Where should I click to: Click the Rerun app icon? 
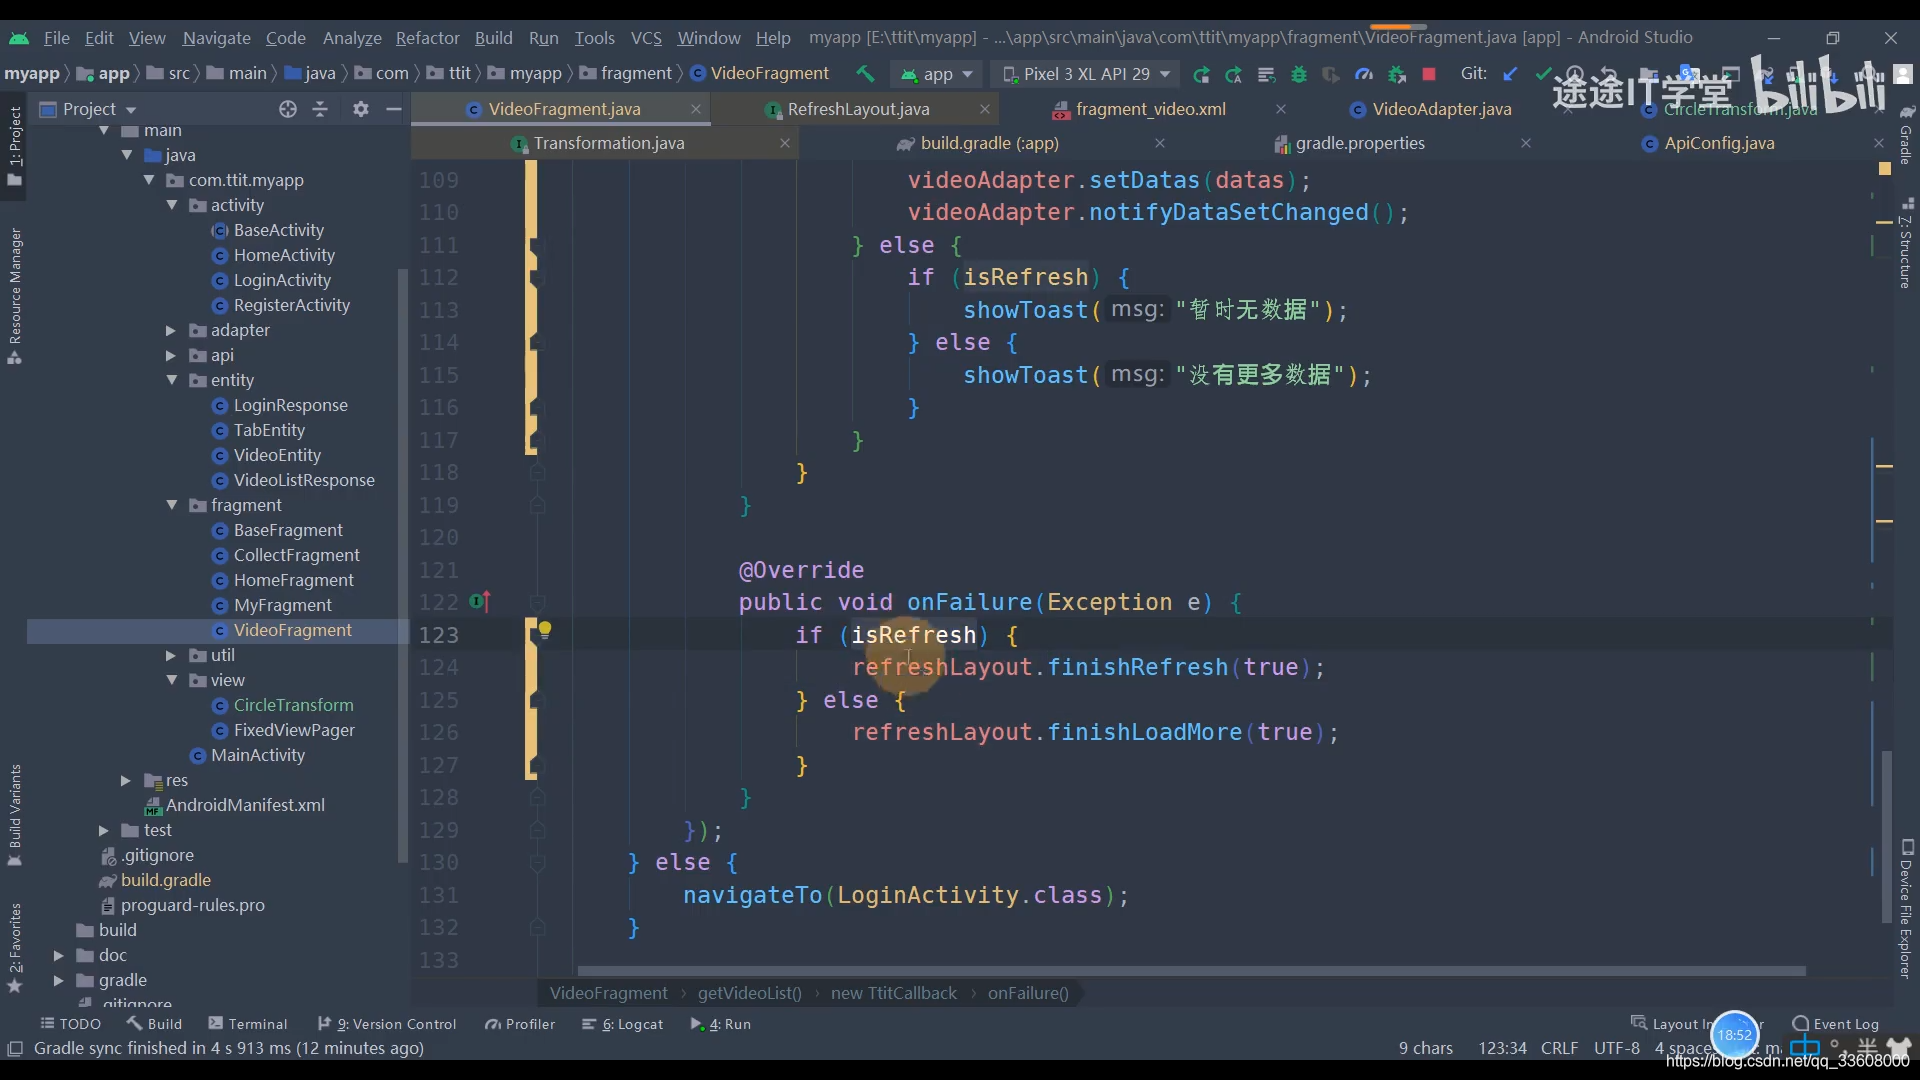1201,74
